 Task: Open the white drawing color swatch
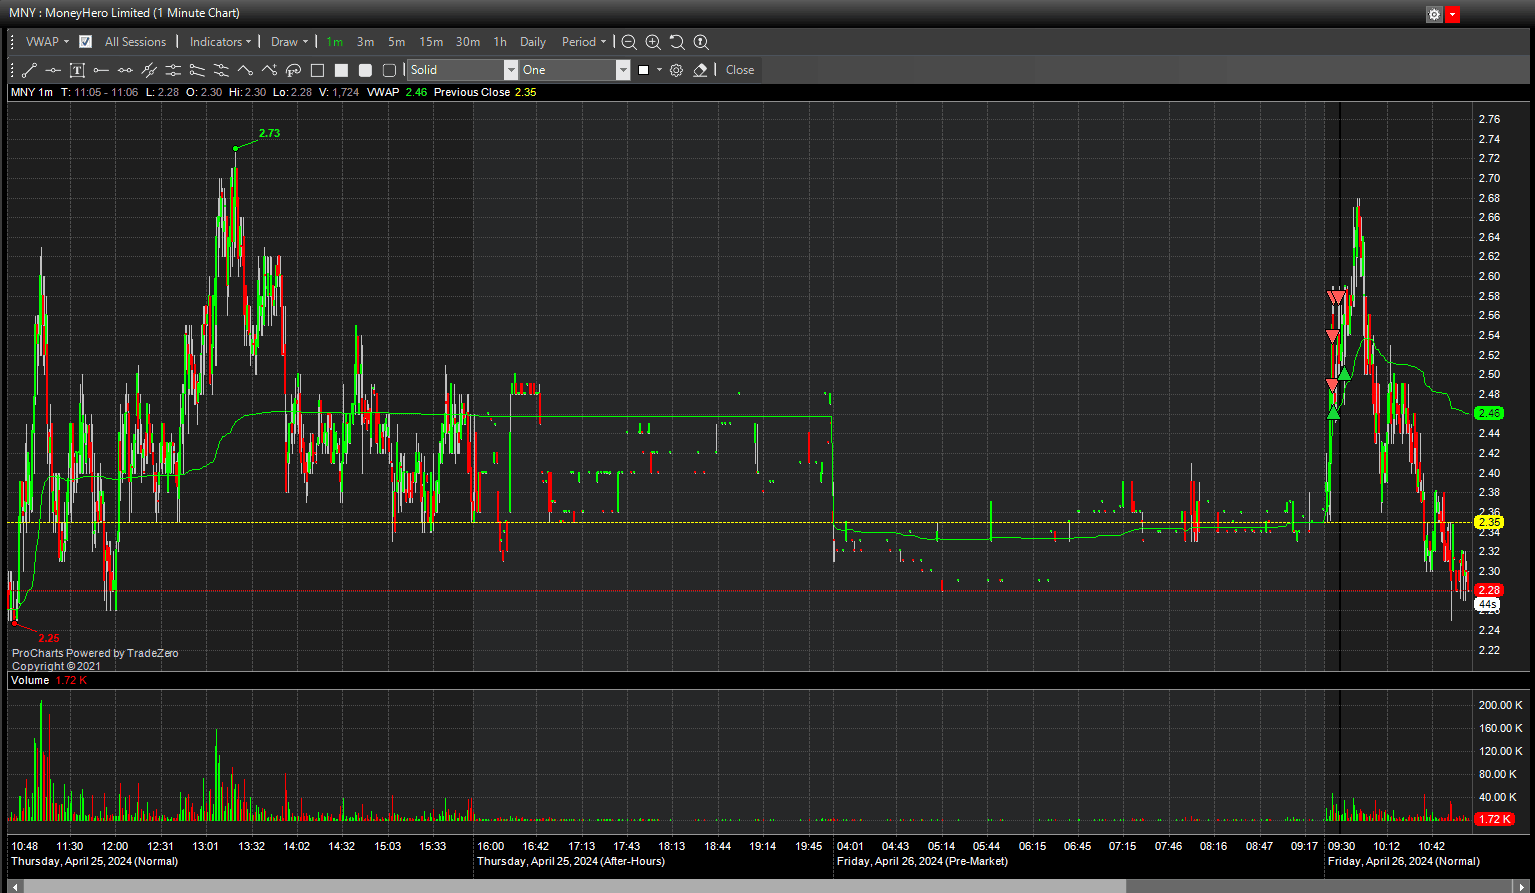644,70
